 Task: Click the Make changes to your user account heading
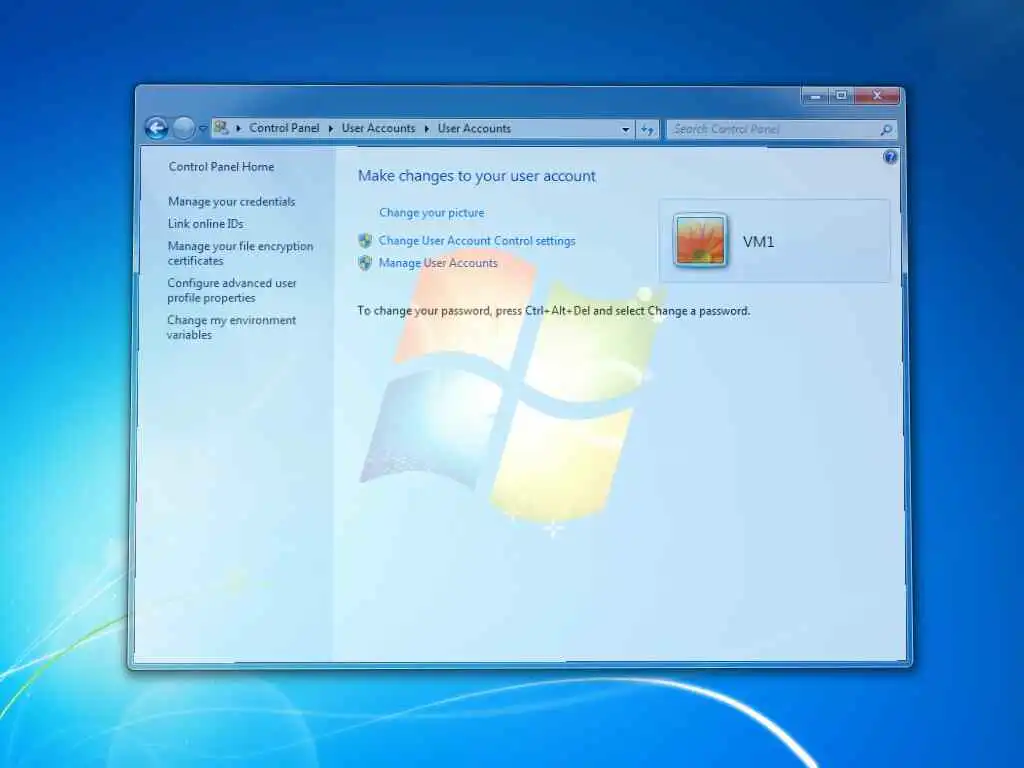477,176
